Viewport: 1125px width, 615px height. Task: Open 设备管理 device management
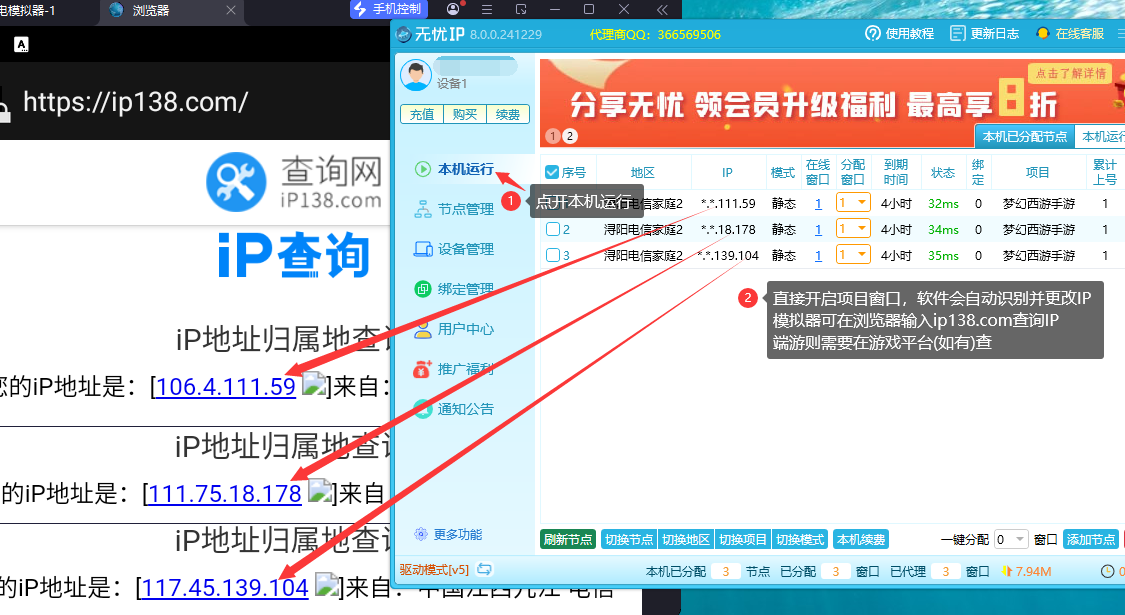[x=454, y=249]
